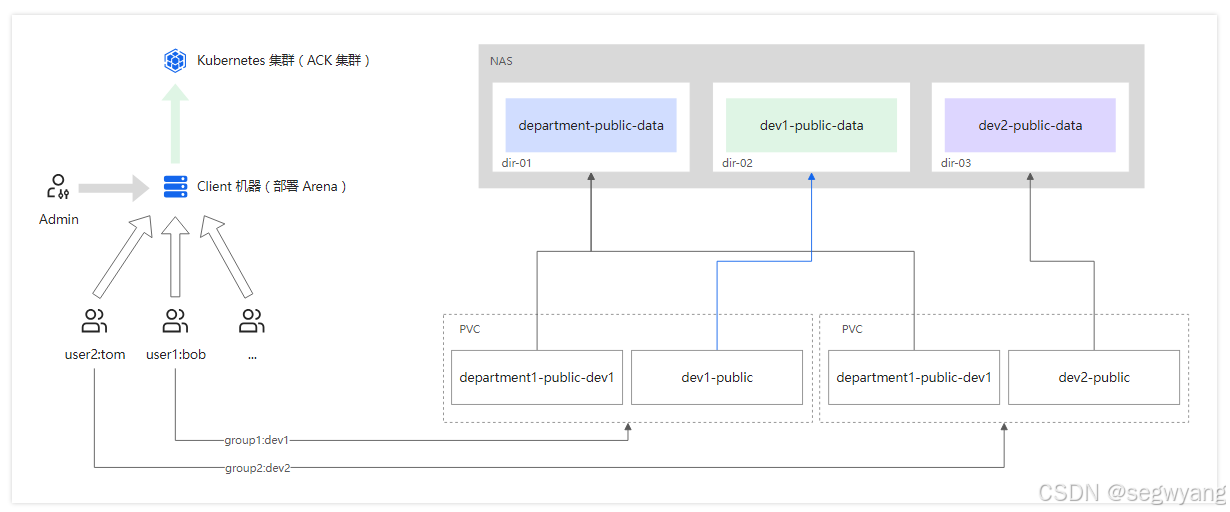
Task: Click the group2:dev2 line label
Action: point(257,467)
